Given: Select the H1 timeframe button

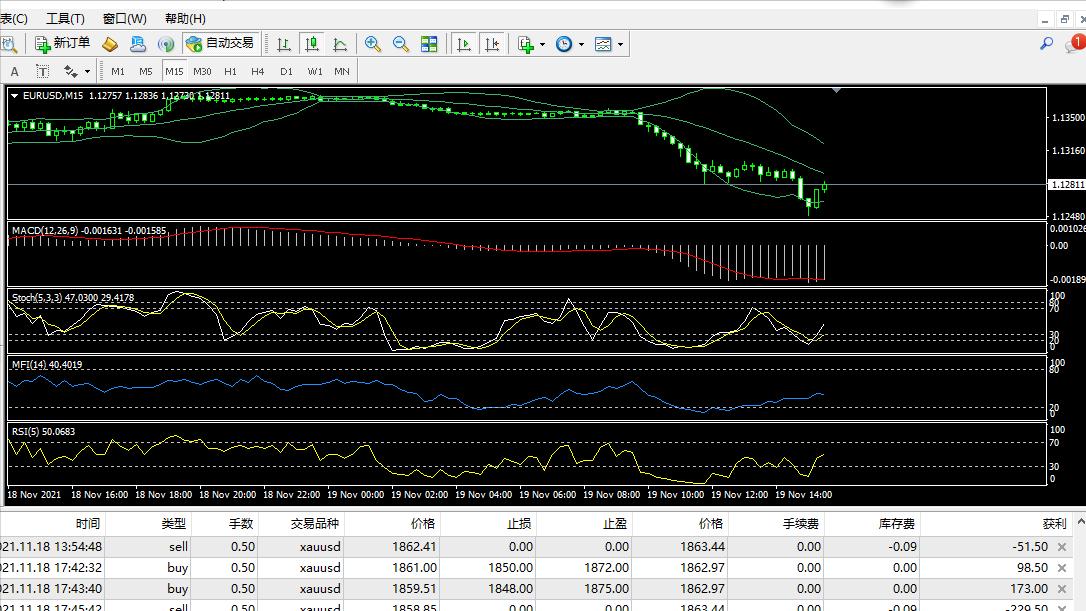Looking at the screenshot, I should click(230, 71).
